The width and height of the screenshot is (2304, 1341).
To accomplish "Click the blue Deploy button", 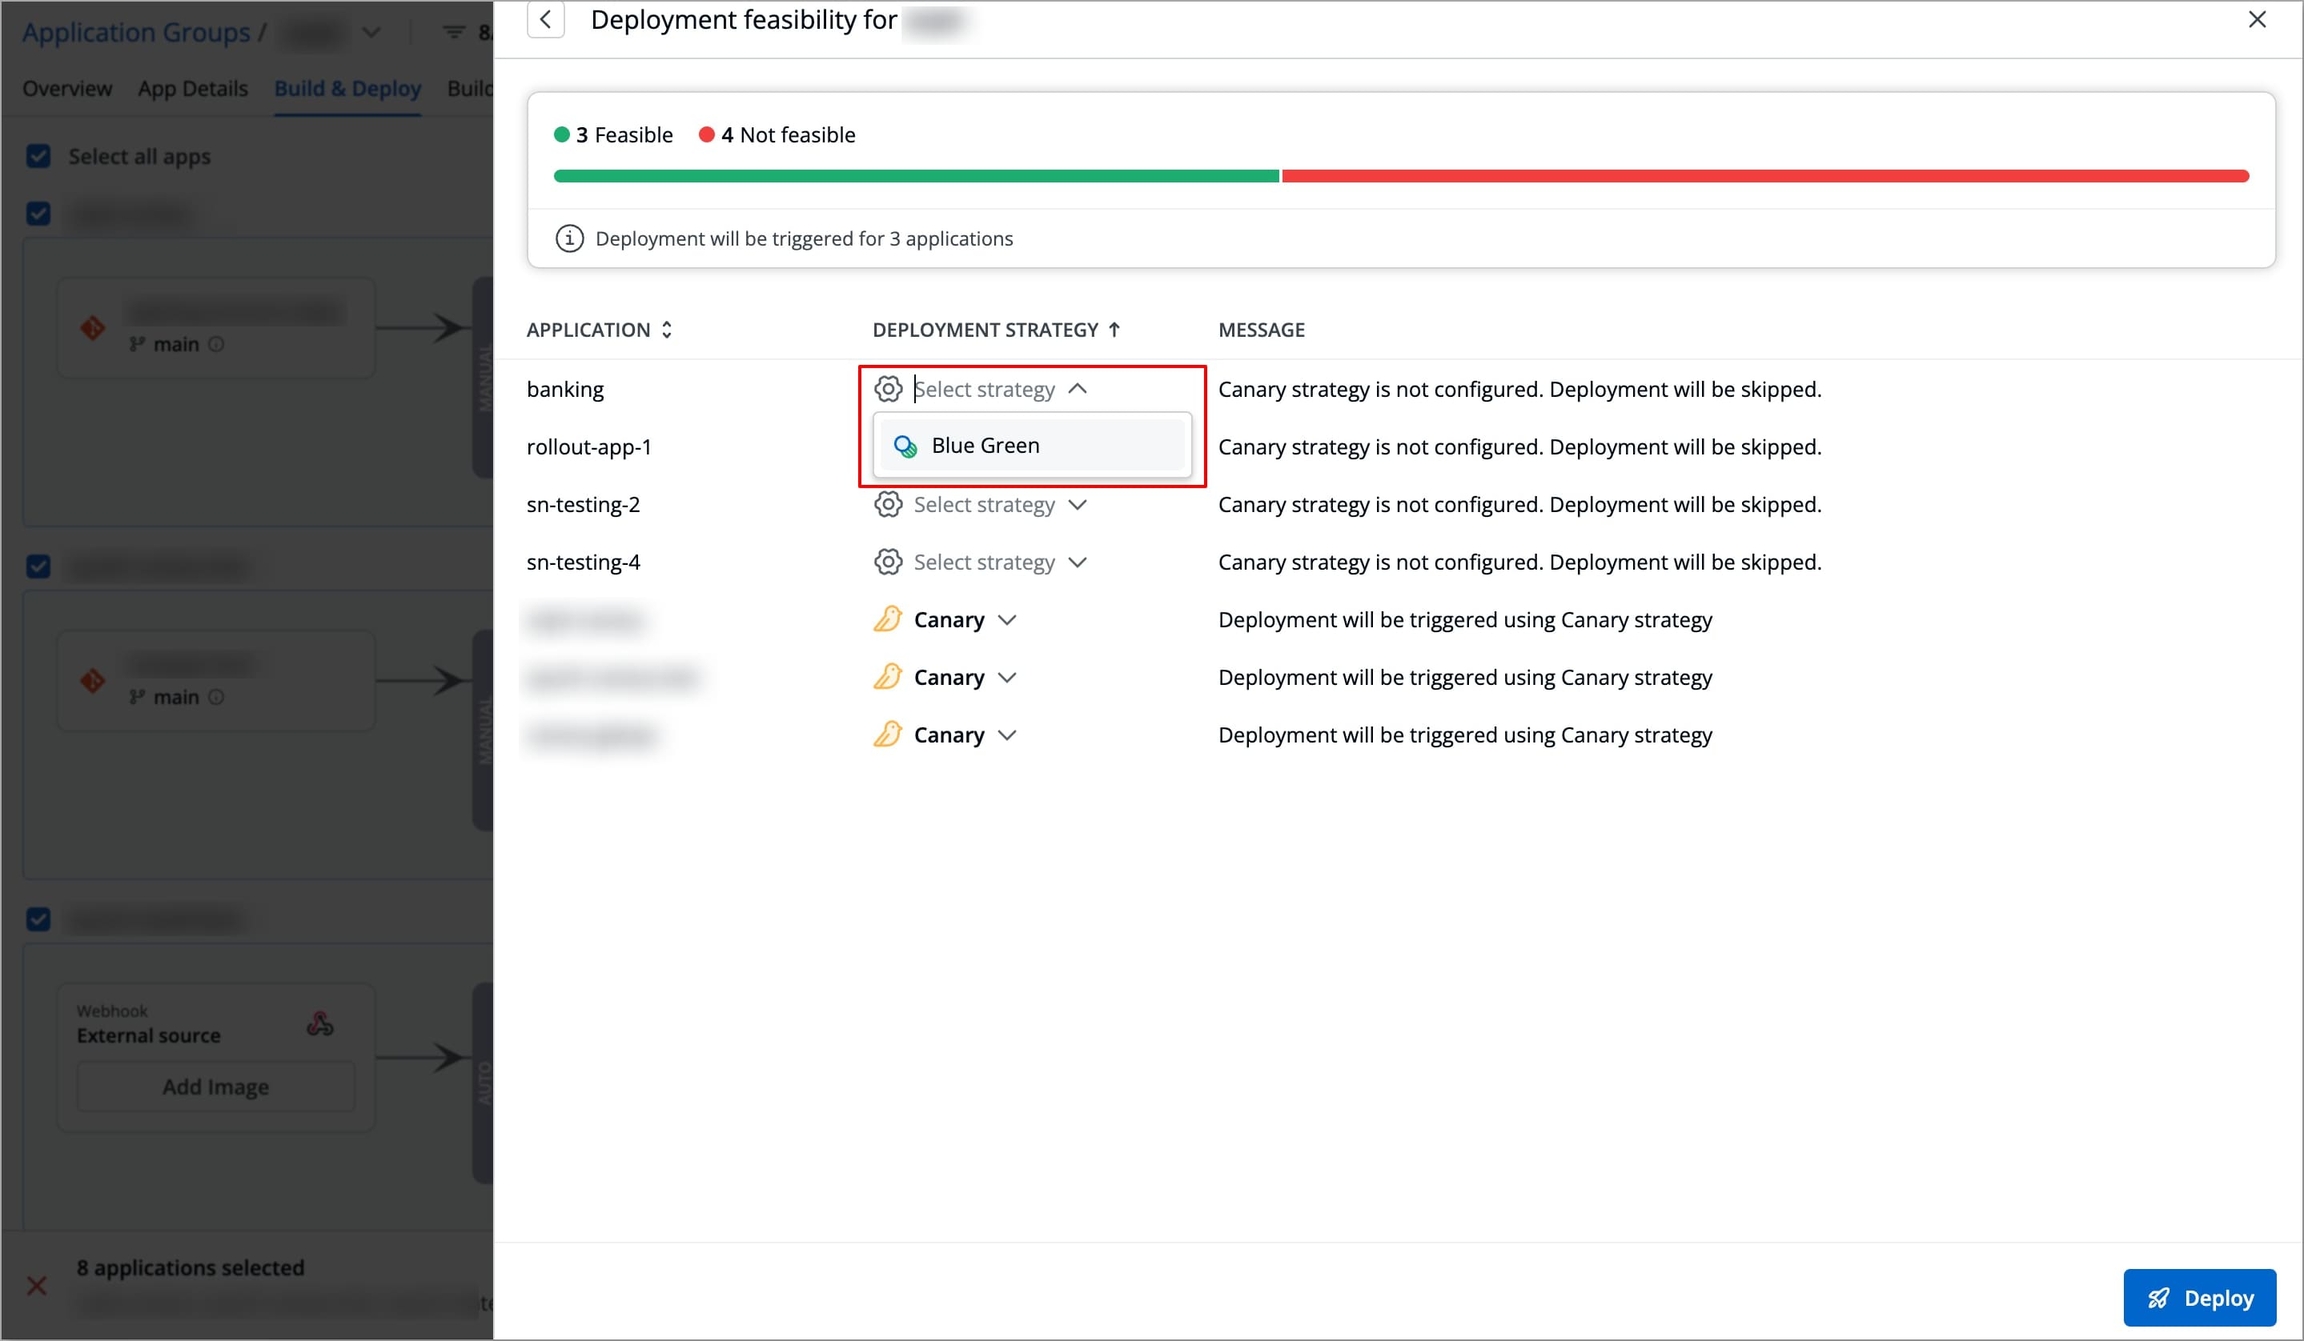I will click(x=2199, y=1298).
